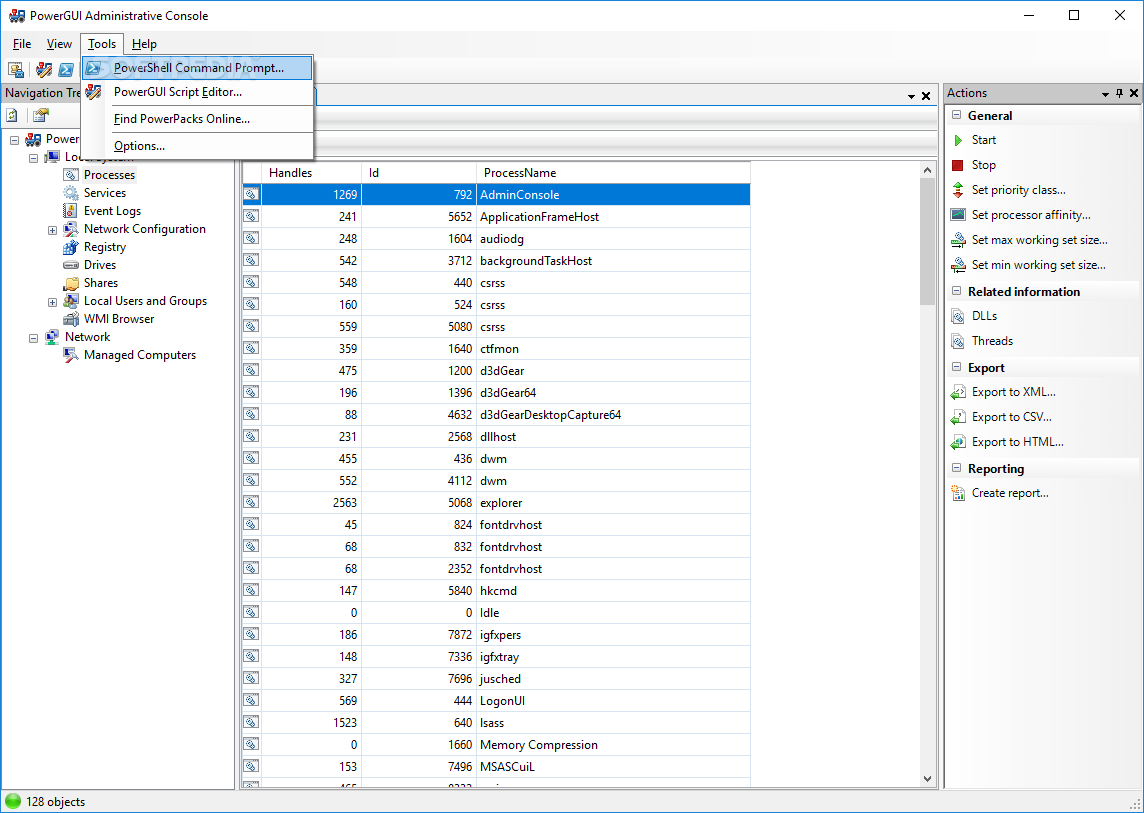This screenshot has width=1144, height=813.
Task: Open the Actions pane dropdown arrow
Action: pos(1105,94)
